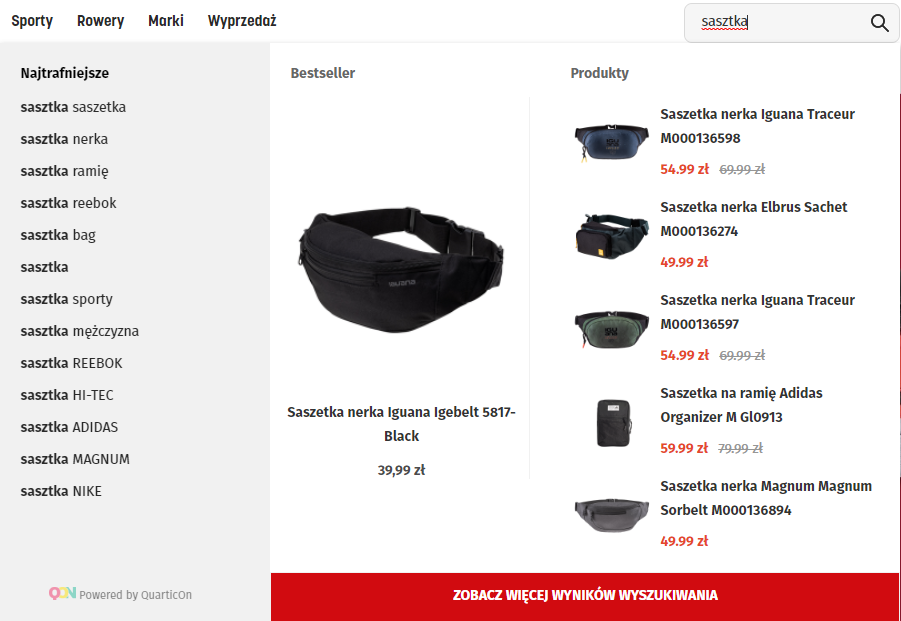Image resolution: width=901 pixels, height=621 pixels.
Task: Open Saszetka na ramię Adidas Organizer link
Action: click(741, 406)
